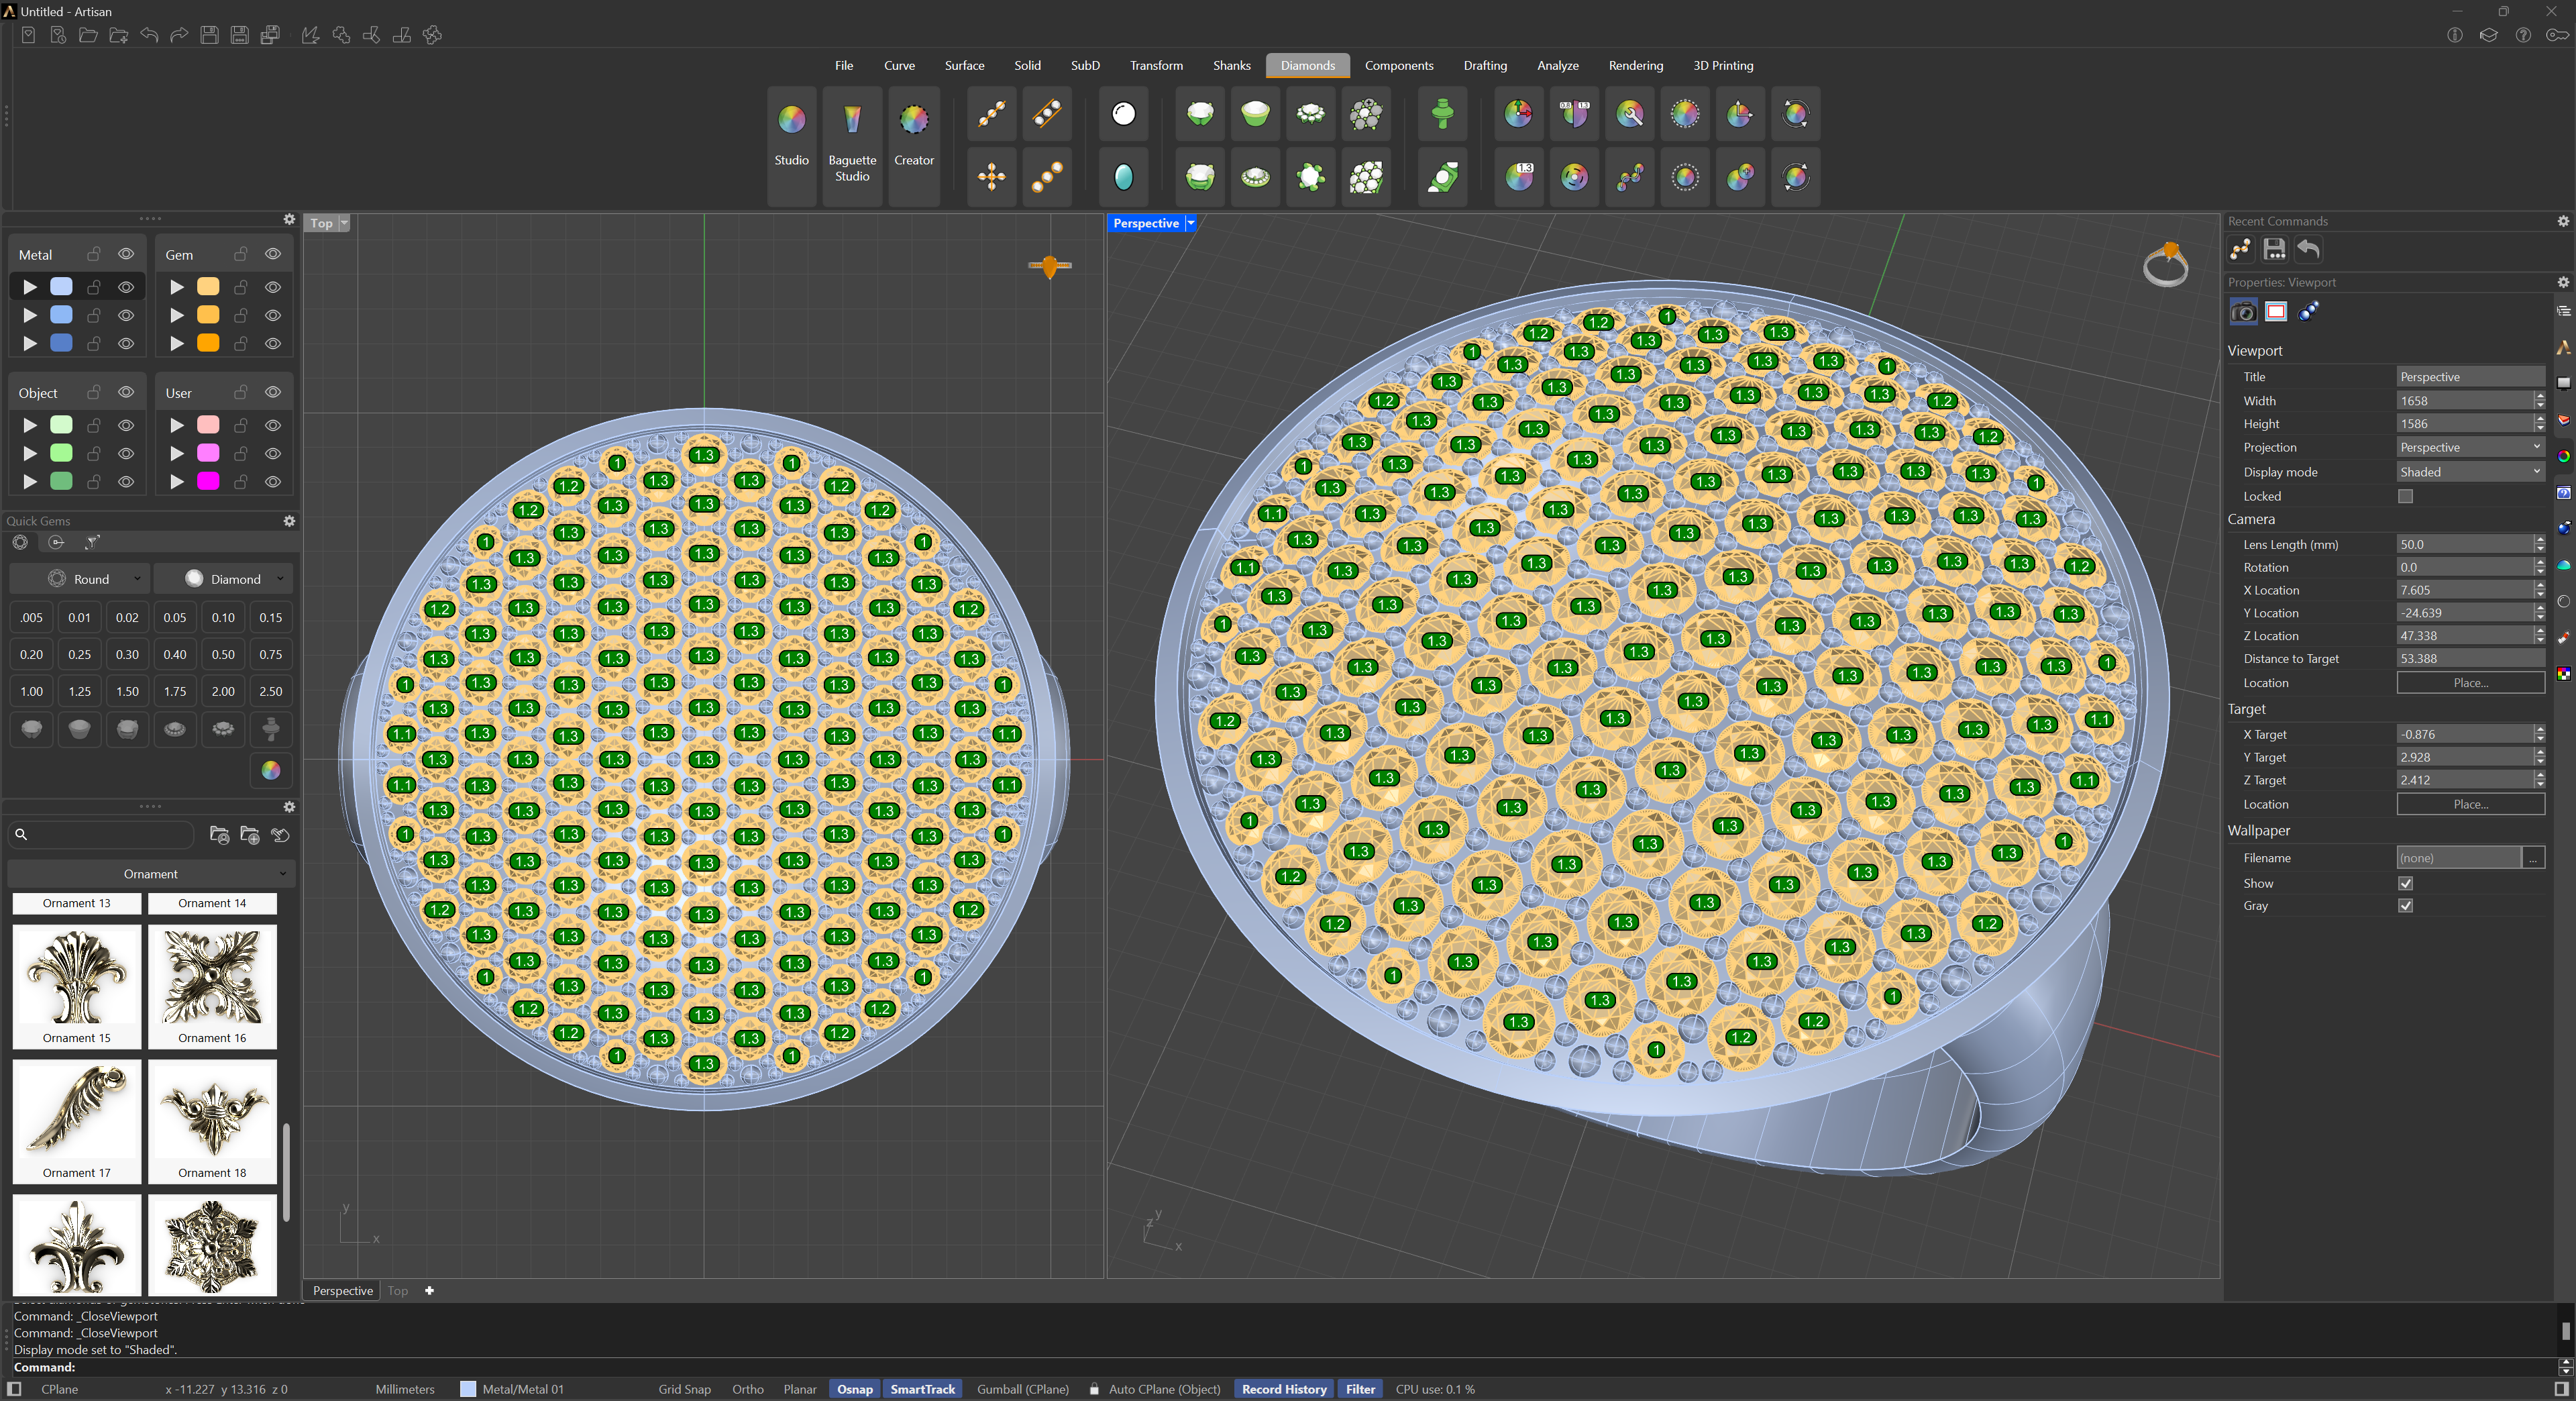
Task: Toggle visibility of the Metal layer group
Action: (x=126, y=254)
